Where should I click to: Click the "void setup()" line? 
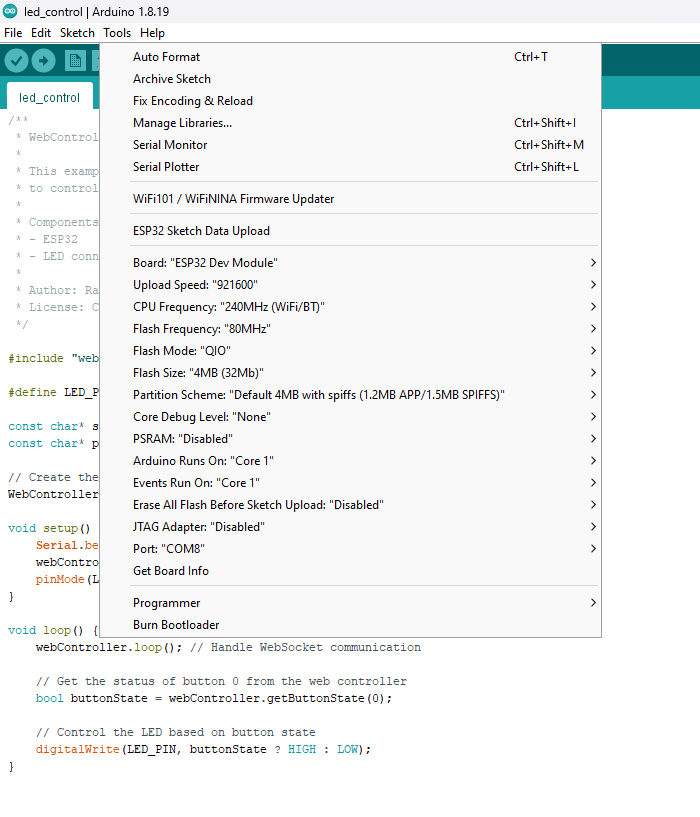coord(49,528)
